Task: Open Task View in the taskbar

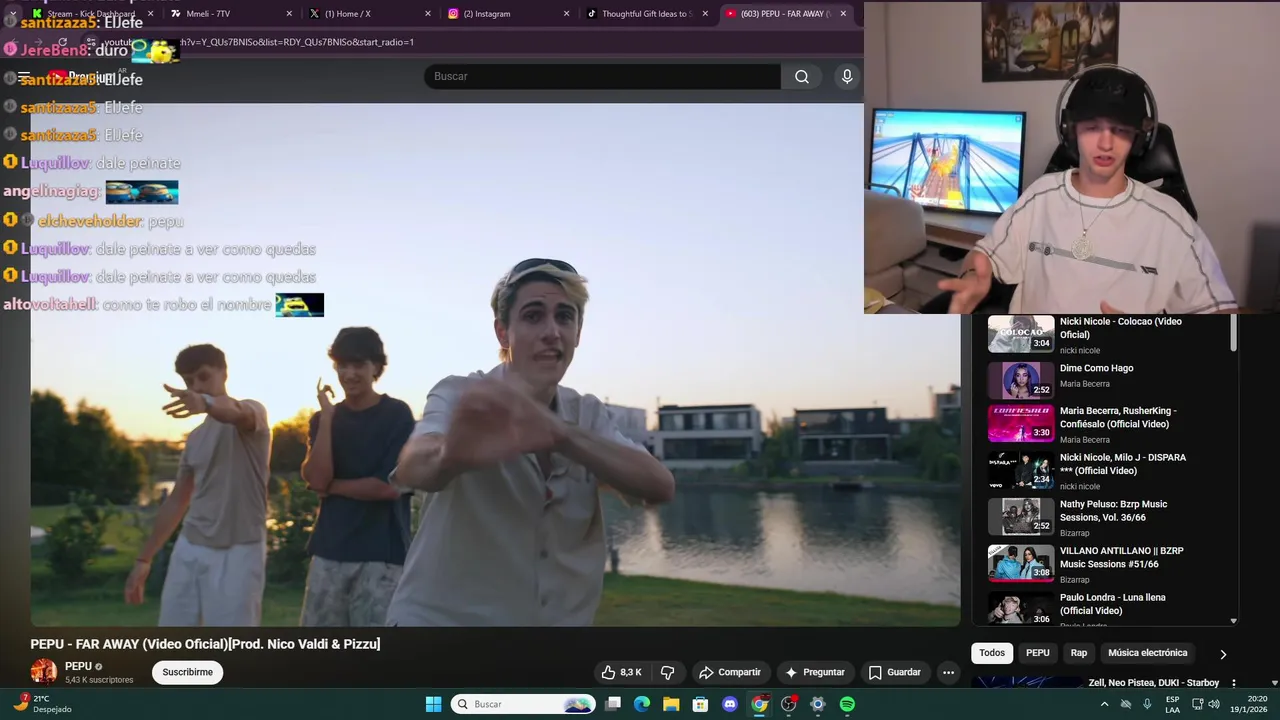Action: tap(613, 704)
